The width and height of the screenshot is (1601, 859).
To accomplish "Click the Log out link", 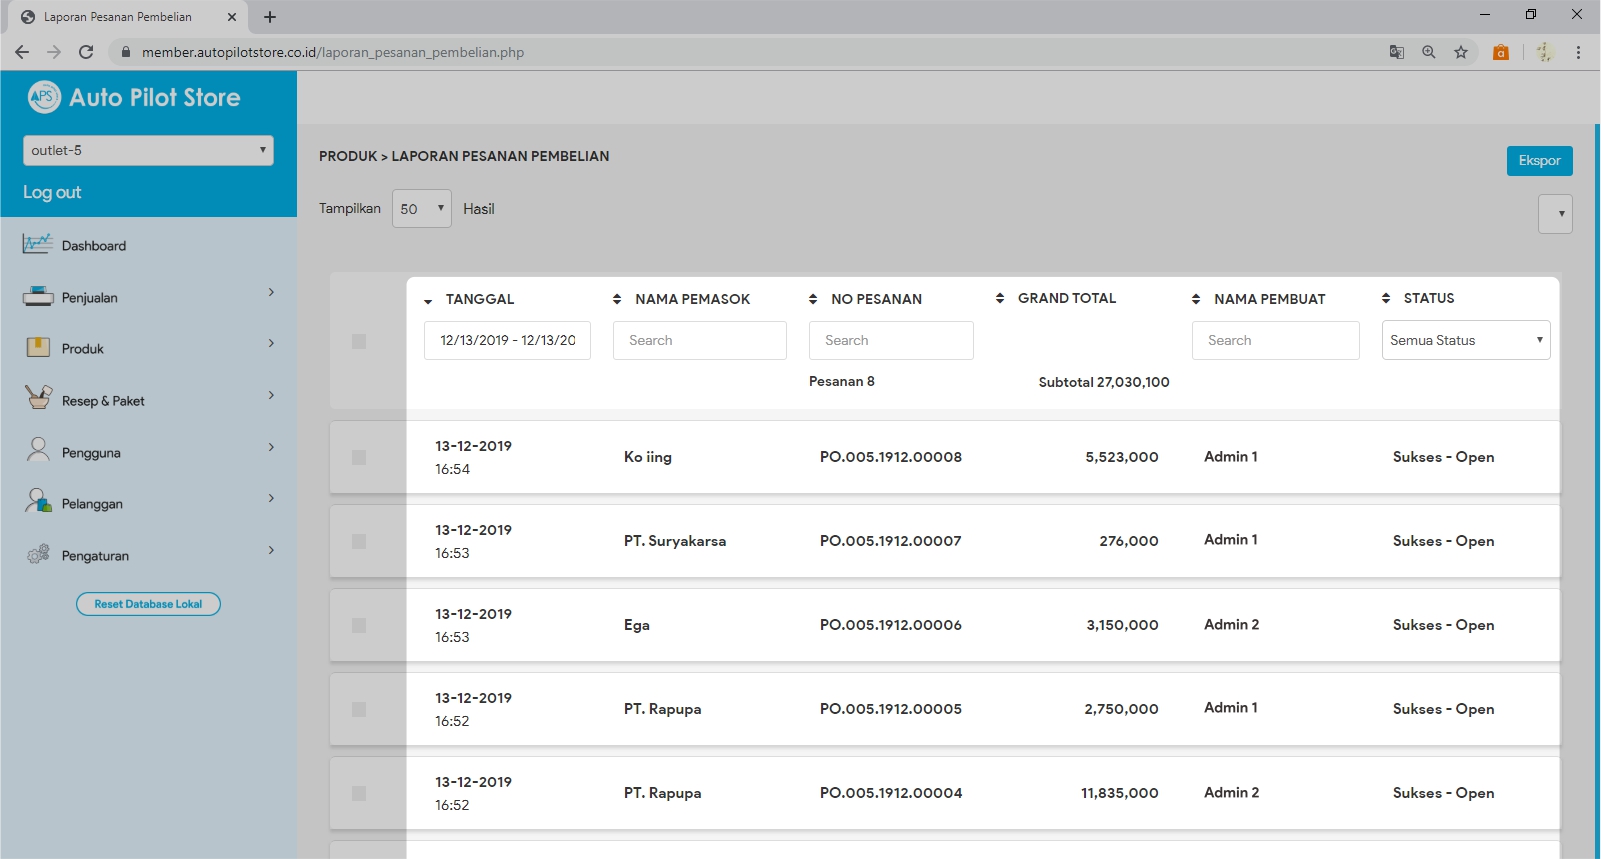I will point(52,192).
